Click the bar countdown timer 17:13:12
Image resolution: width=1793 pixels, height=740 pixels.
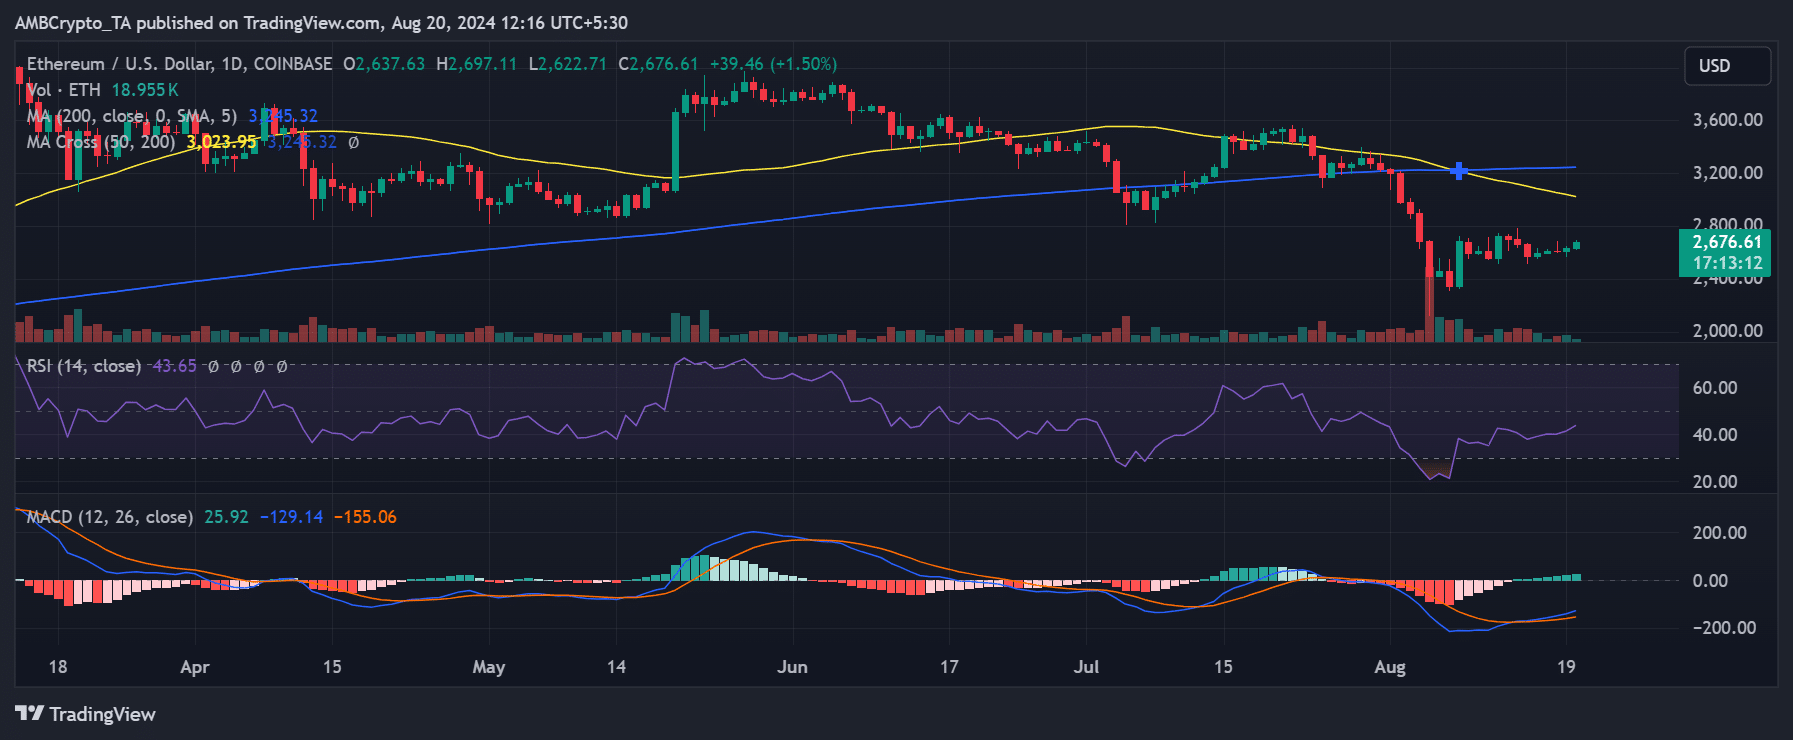(x=1727, y=264)
